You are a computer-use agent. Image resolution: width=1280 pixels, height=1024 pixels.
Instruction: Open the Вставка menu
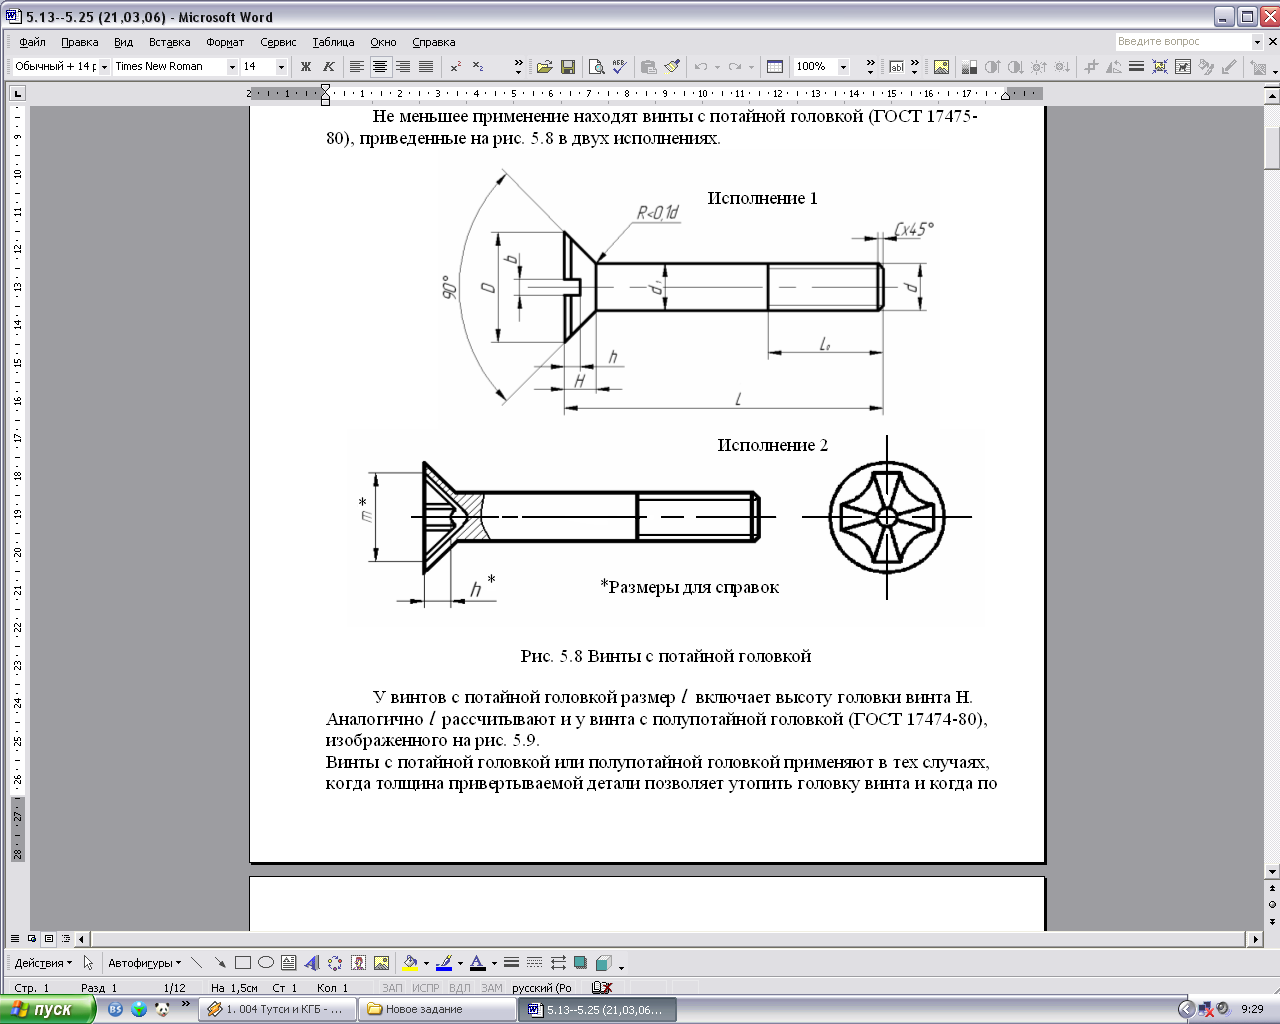[169, 42]
